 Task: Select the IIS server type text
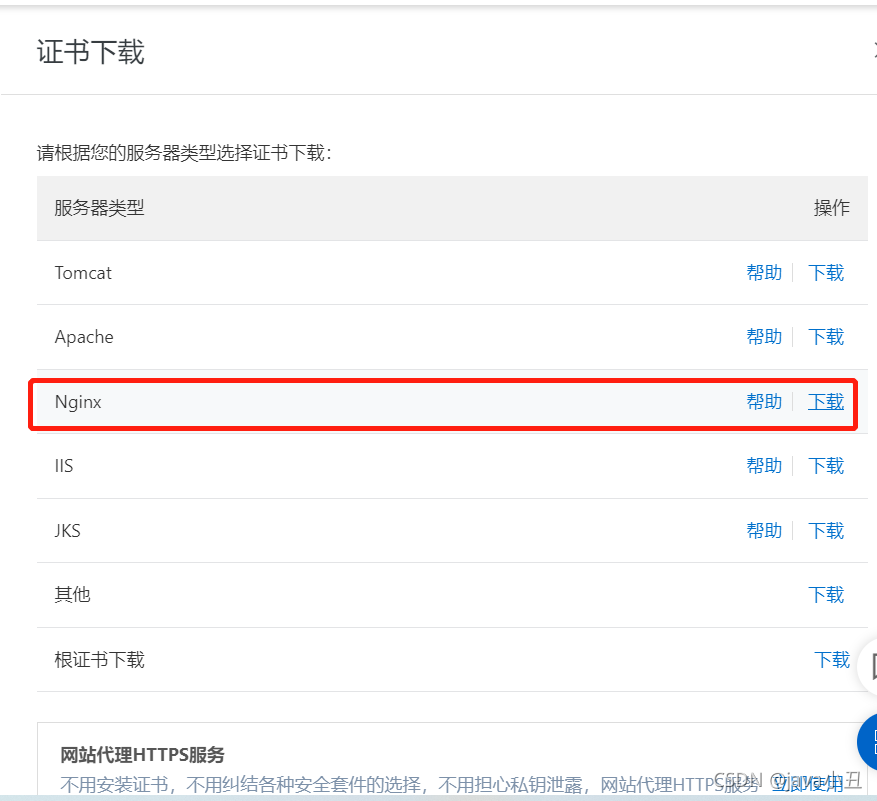[64, 465]
